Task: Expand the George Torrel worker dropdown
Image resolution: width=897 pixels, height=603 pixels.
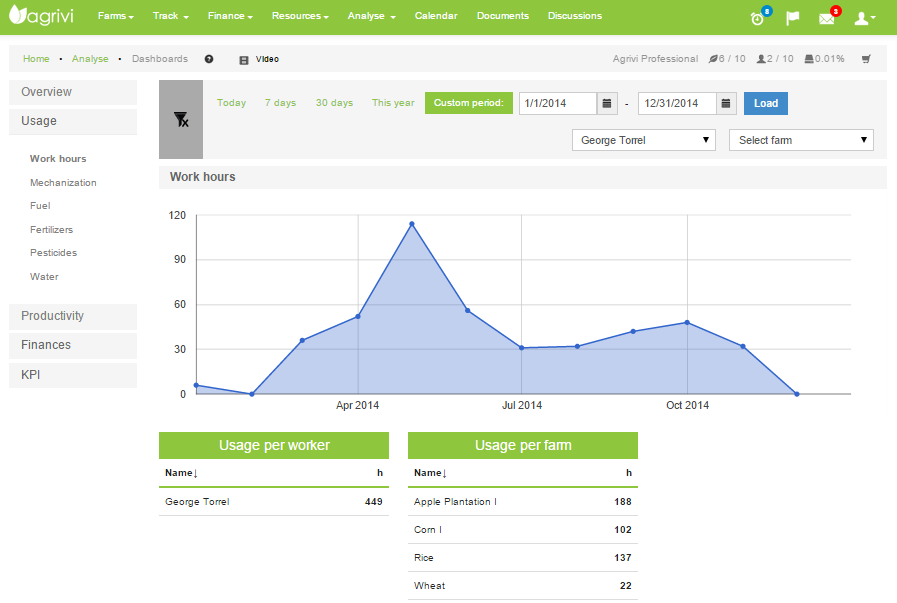Action: point(644,140)
